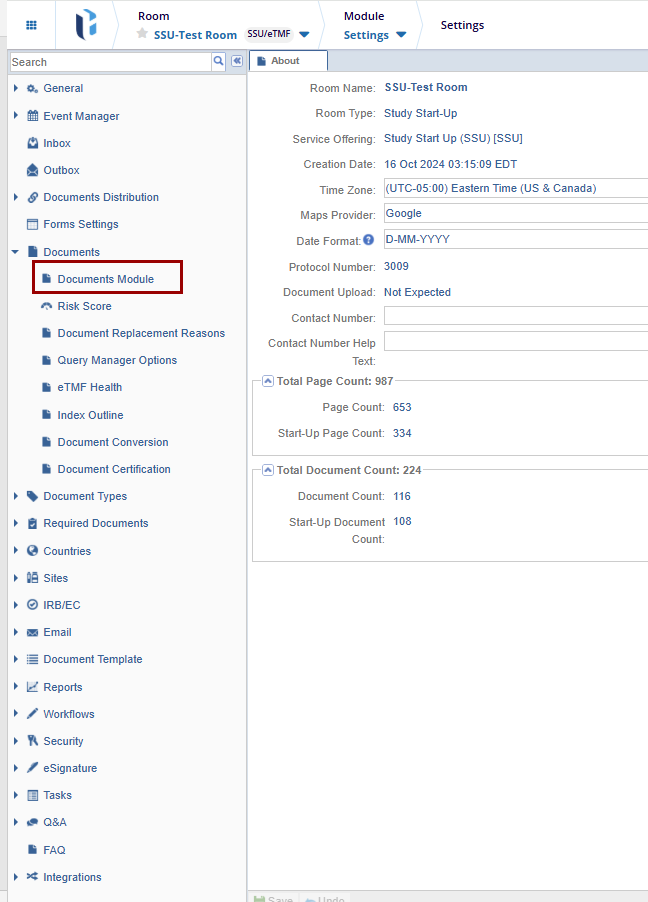648x902 pixels.
Task: Collapse the Total Document Count section
Action: click(x=268, y=470)
